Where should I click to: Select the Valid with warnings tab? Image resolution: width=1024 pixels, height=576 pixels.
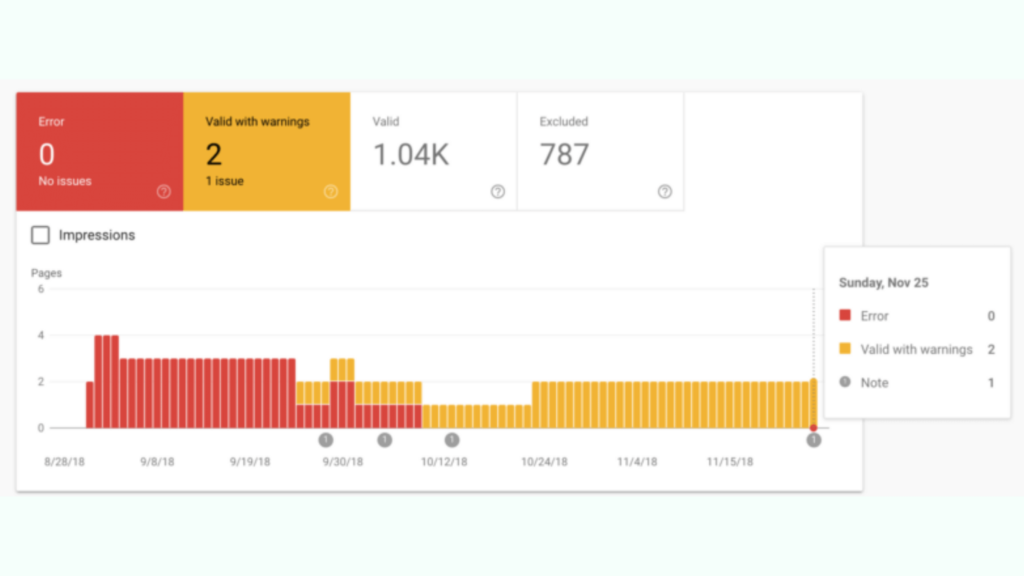pos(267,152)
